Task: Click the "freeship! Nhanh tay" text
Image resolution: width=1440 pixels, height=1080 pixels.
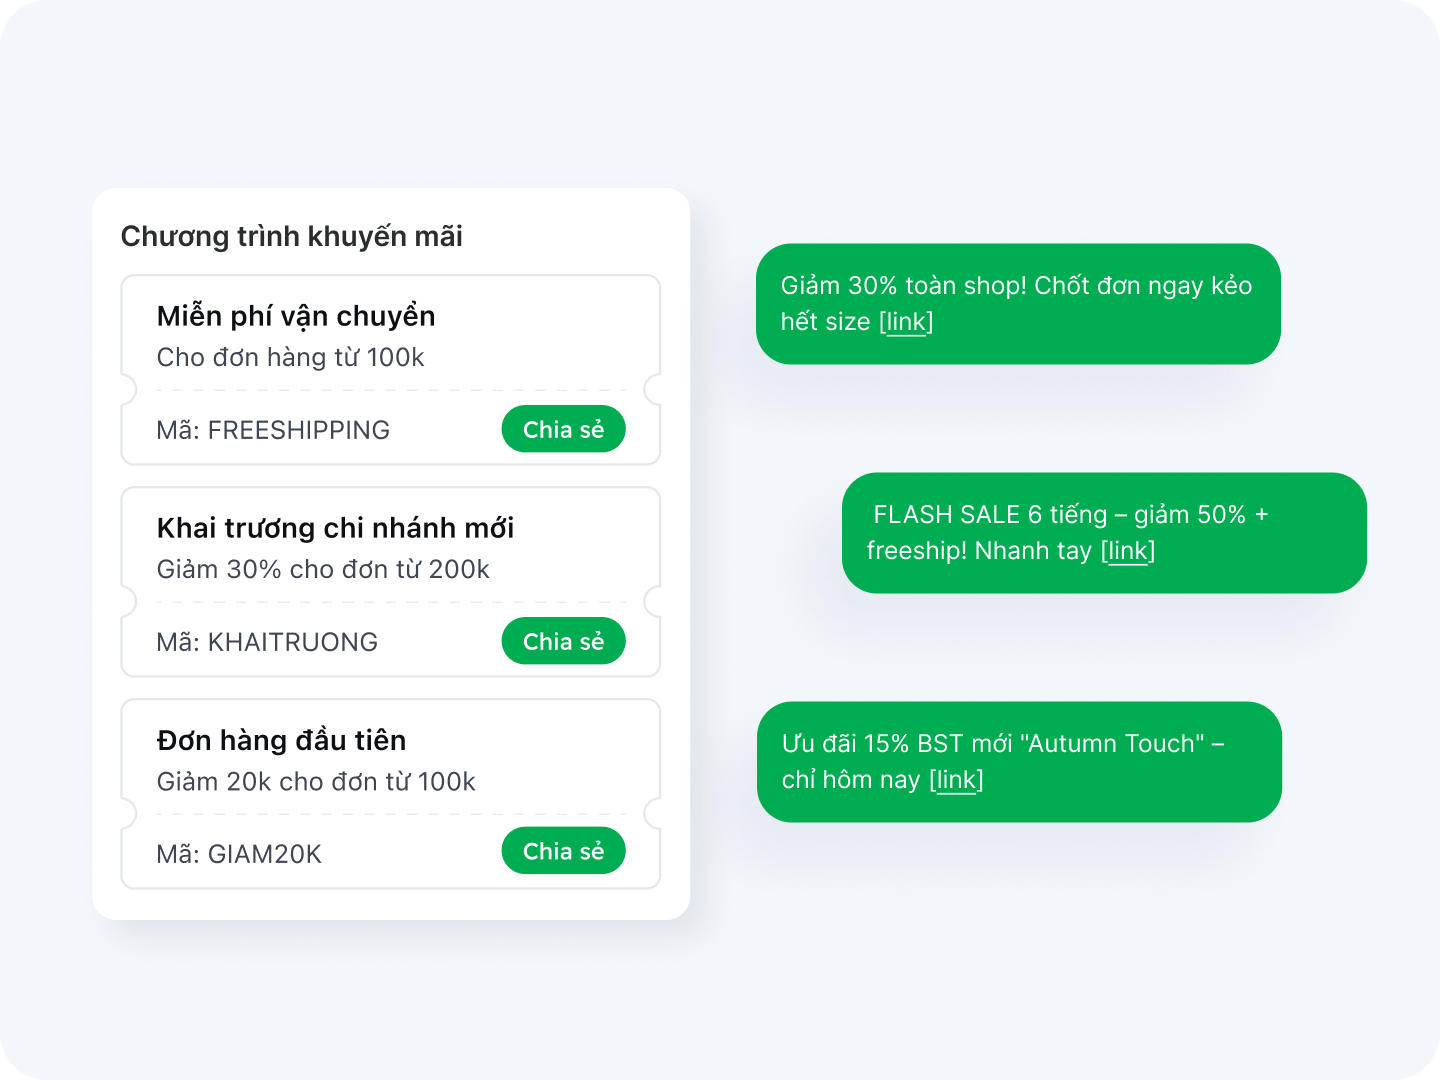Action: [x=979, y=551]
